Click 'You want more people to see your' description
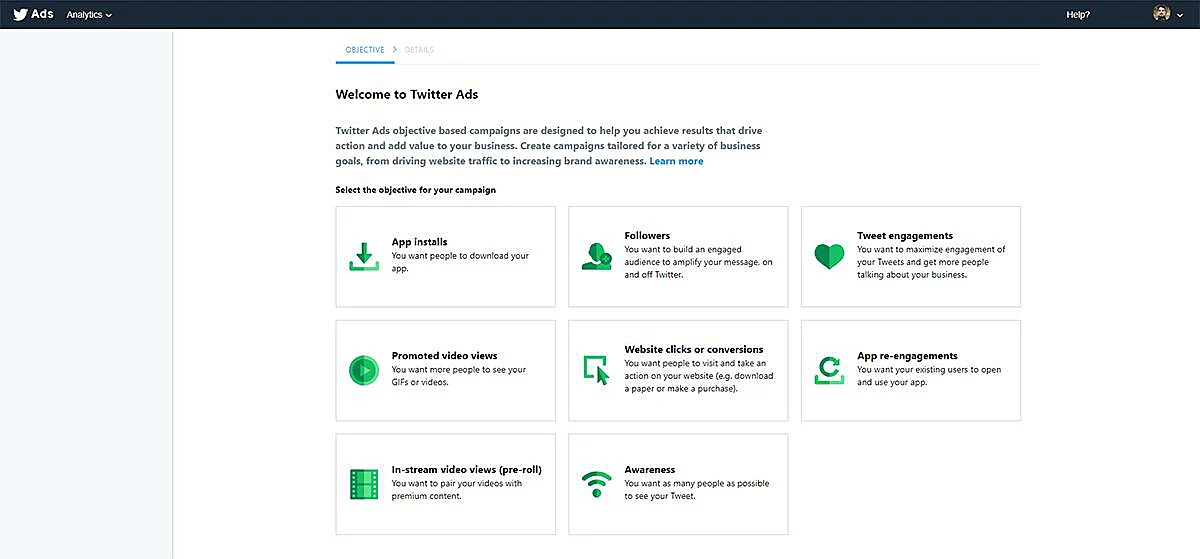Image resolution: width=1200 pixels, height=559 pixels. pyautogui.click(x=458, y=376)
